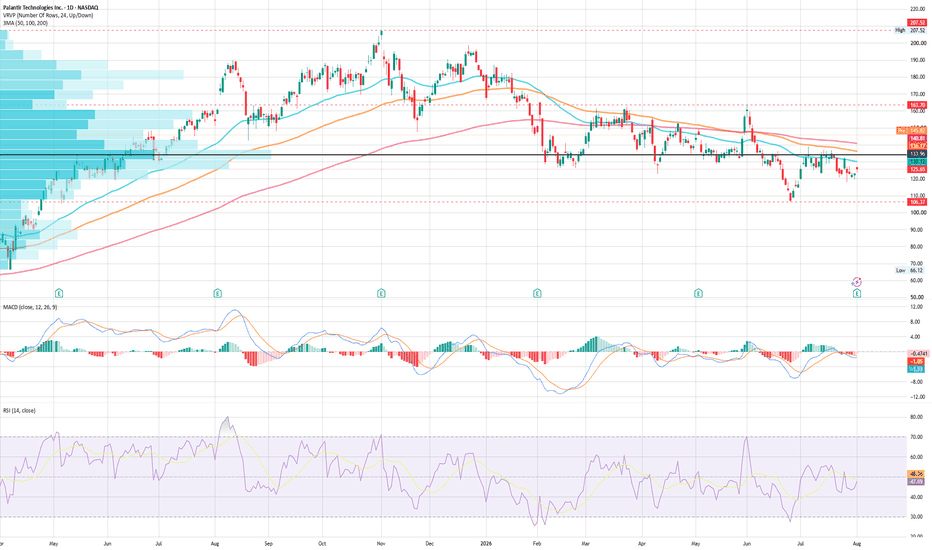Click the Pre 145.82 pre-market price label
932x550 pixels.
click(911, 130)
